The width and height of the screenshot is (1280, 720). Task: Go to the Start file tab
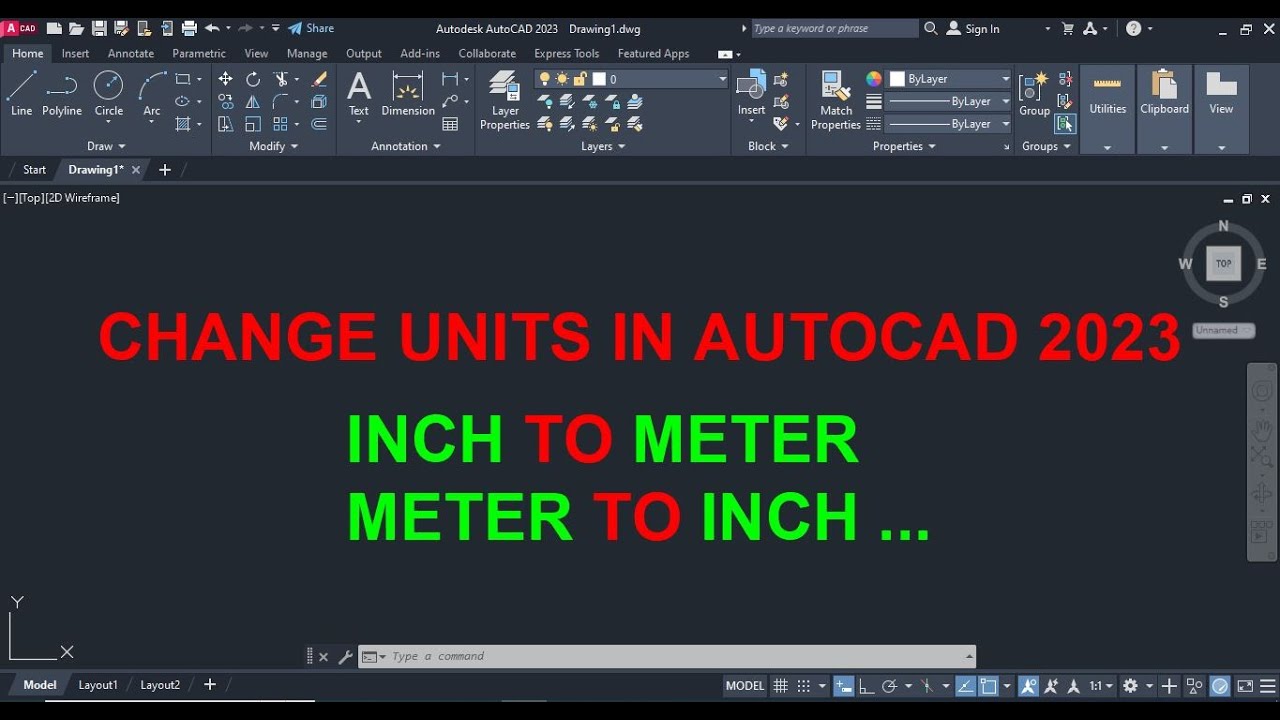(x=35, y=170)
